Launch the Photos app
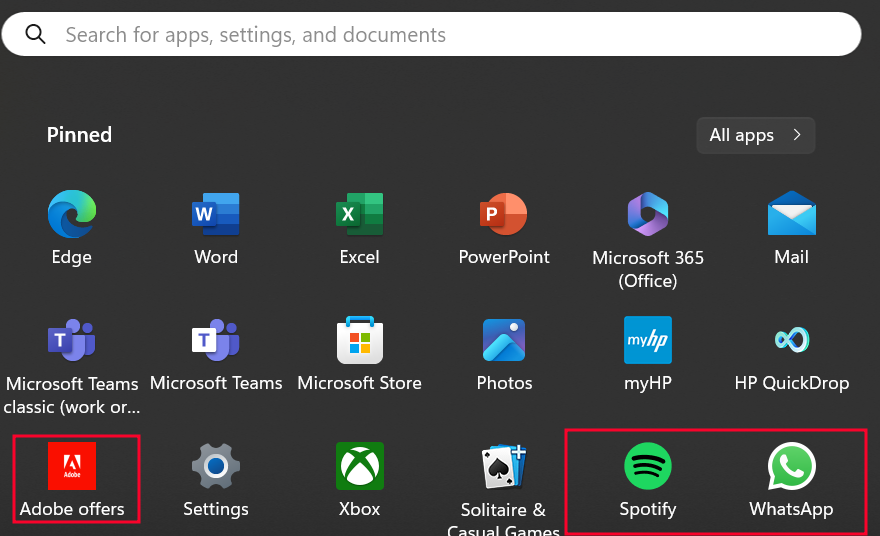The width and height of the screenshot is (880, 536). [x=504, y=340]
